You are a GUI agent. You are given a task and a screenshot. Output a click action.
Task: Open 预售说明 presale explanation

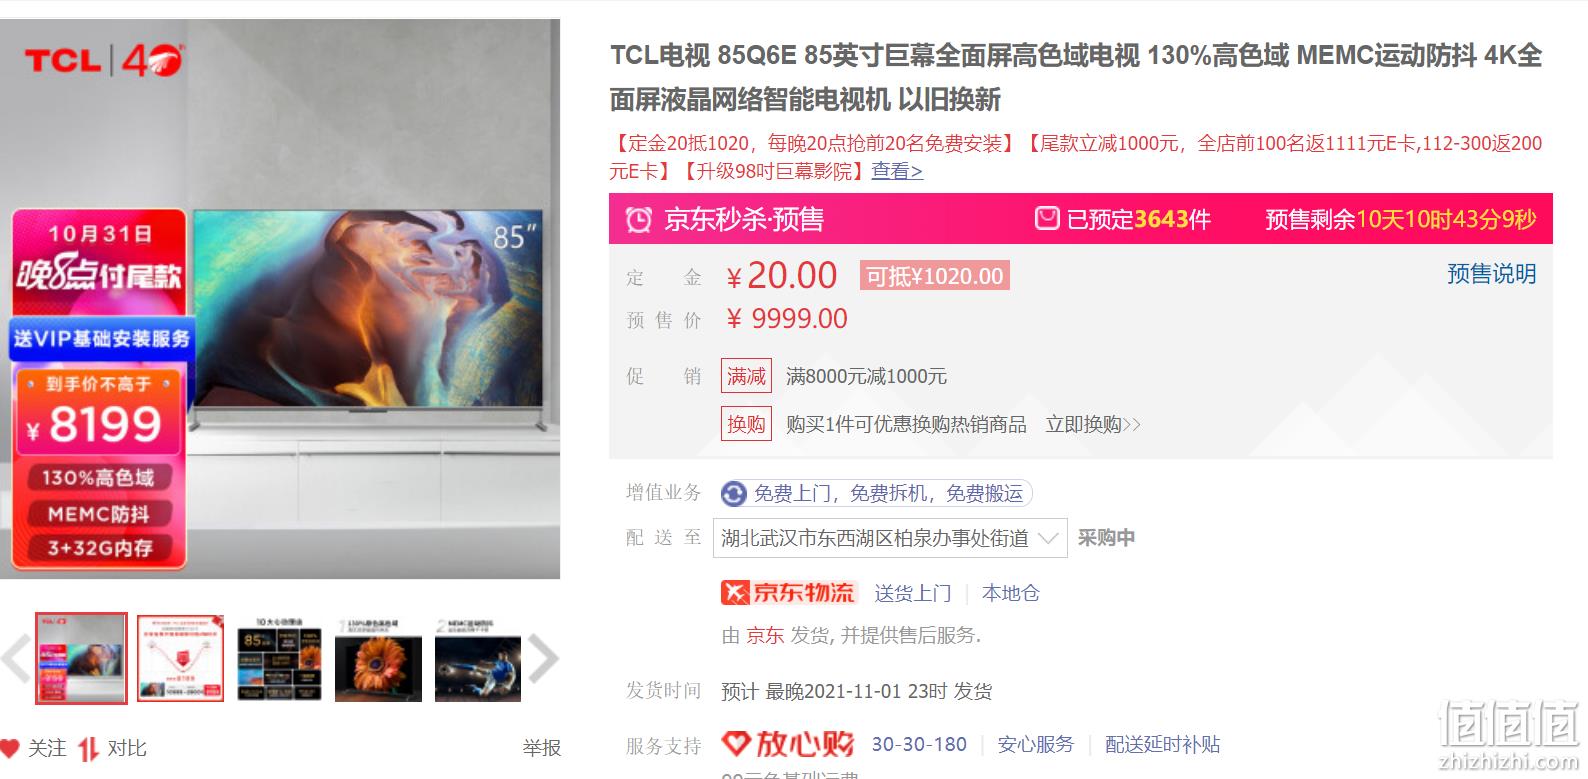pyautogui.click(x=1491, y=274)
